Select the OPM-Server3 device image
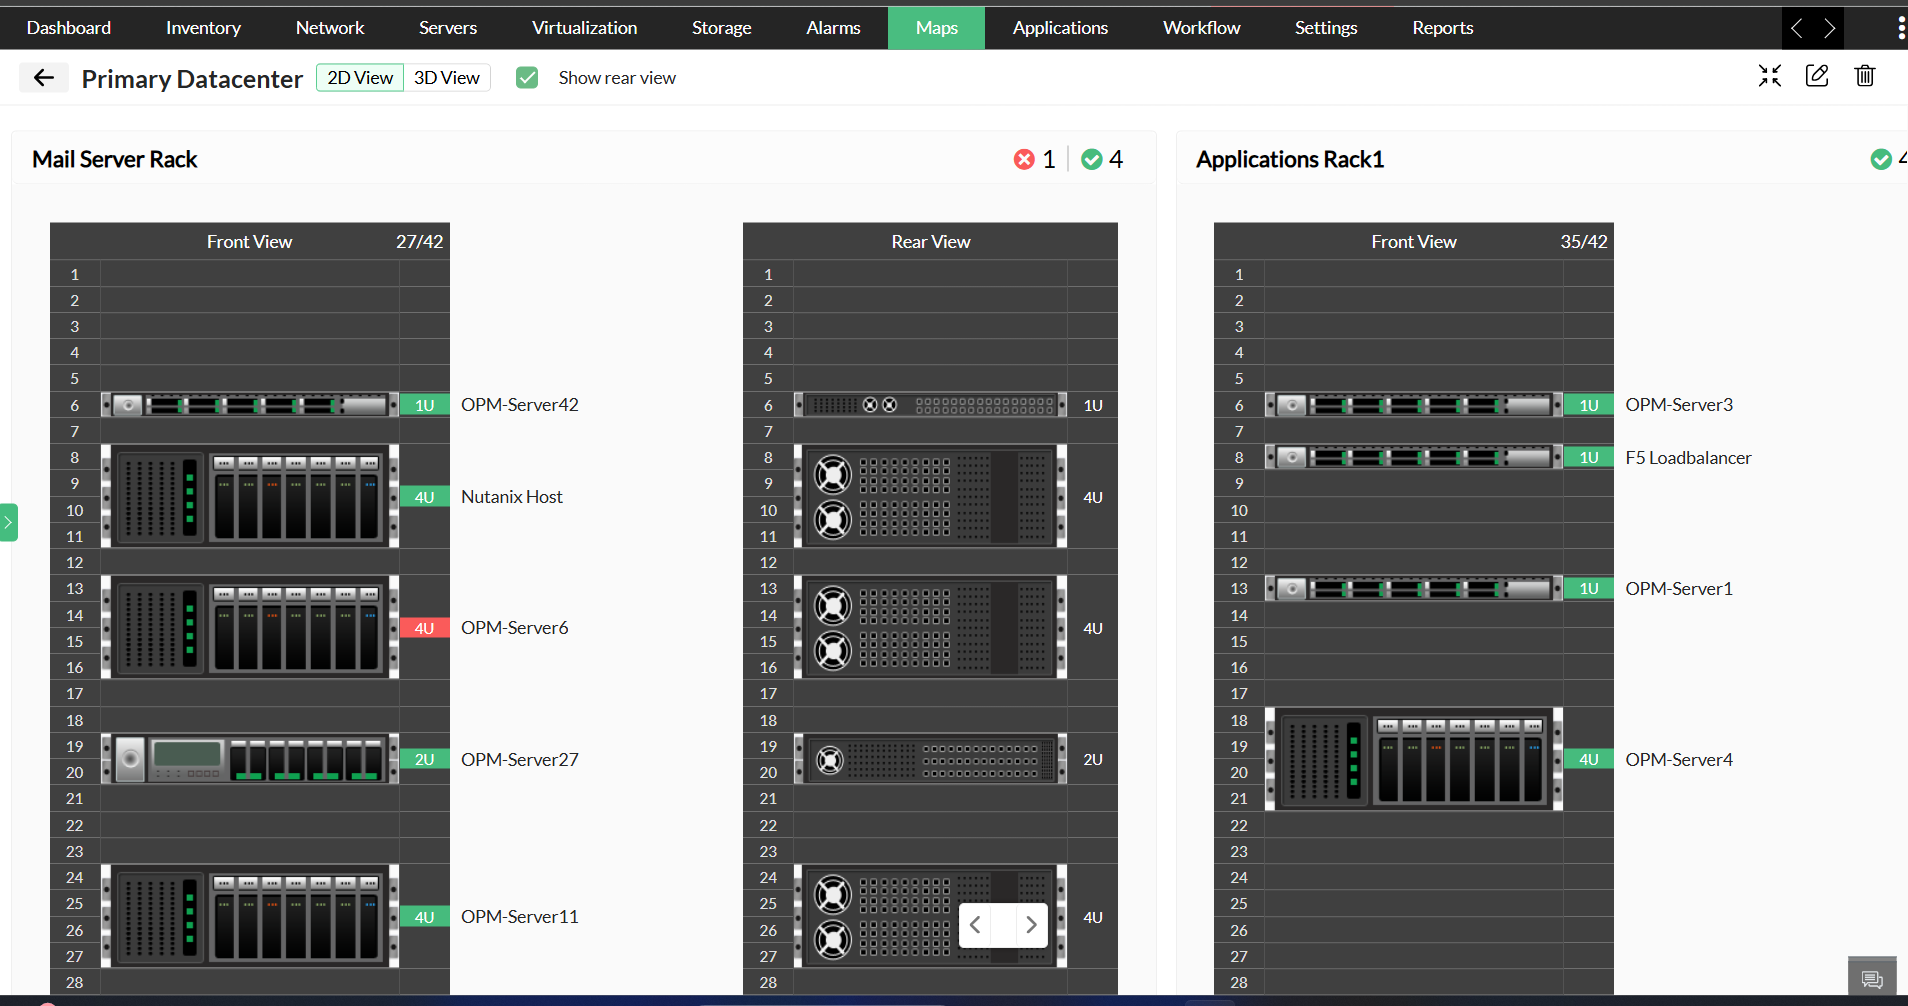1908x1006 pixels. pos(1414,405)
